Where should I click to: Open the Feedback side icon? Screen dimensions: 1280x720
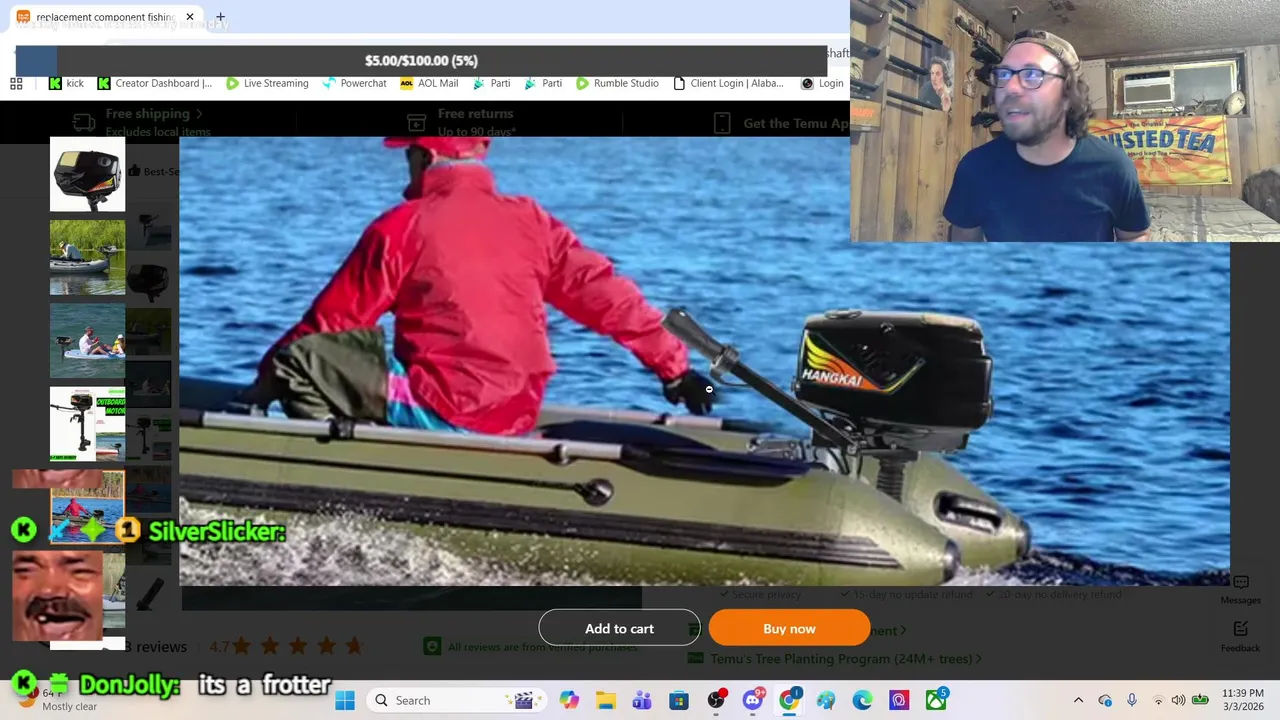1240,636
